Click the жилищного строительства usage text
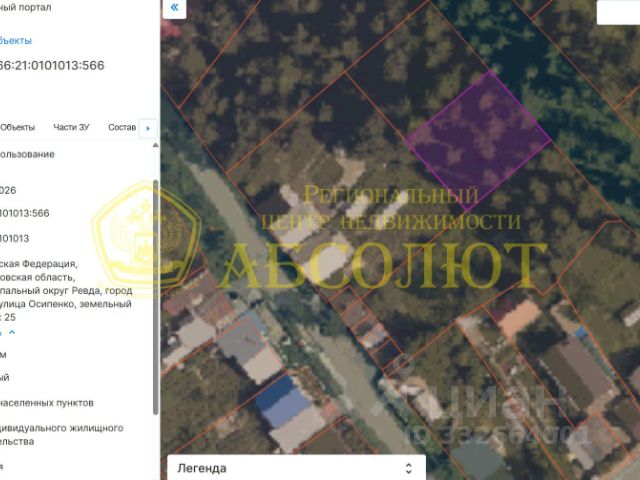The height and width of the screenshot is (480, 640). point(62,435)
